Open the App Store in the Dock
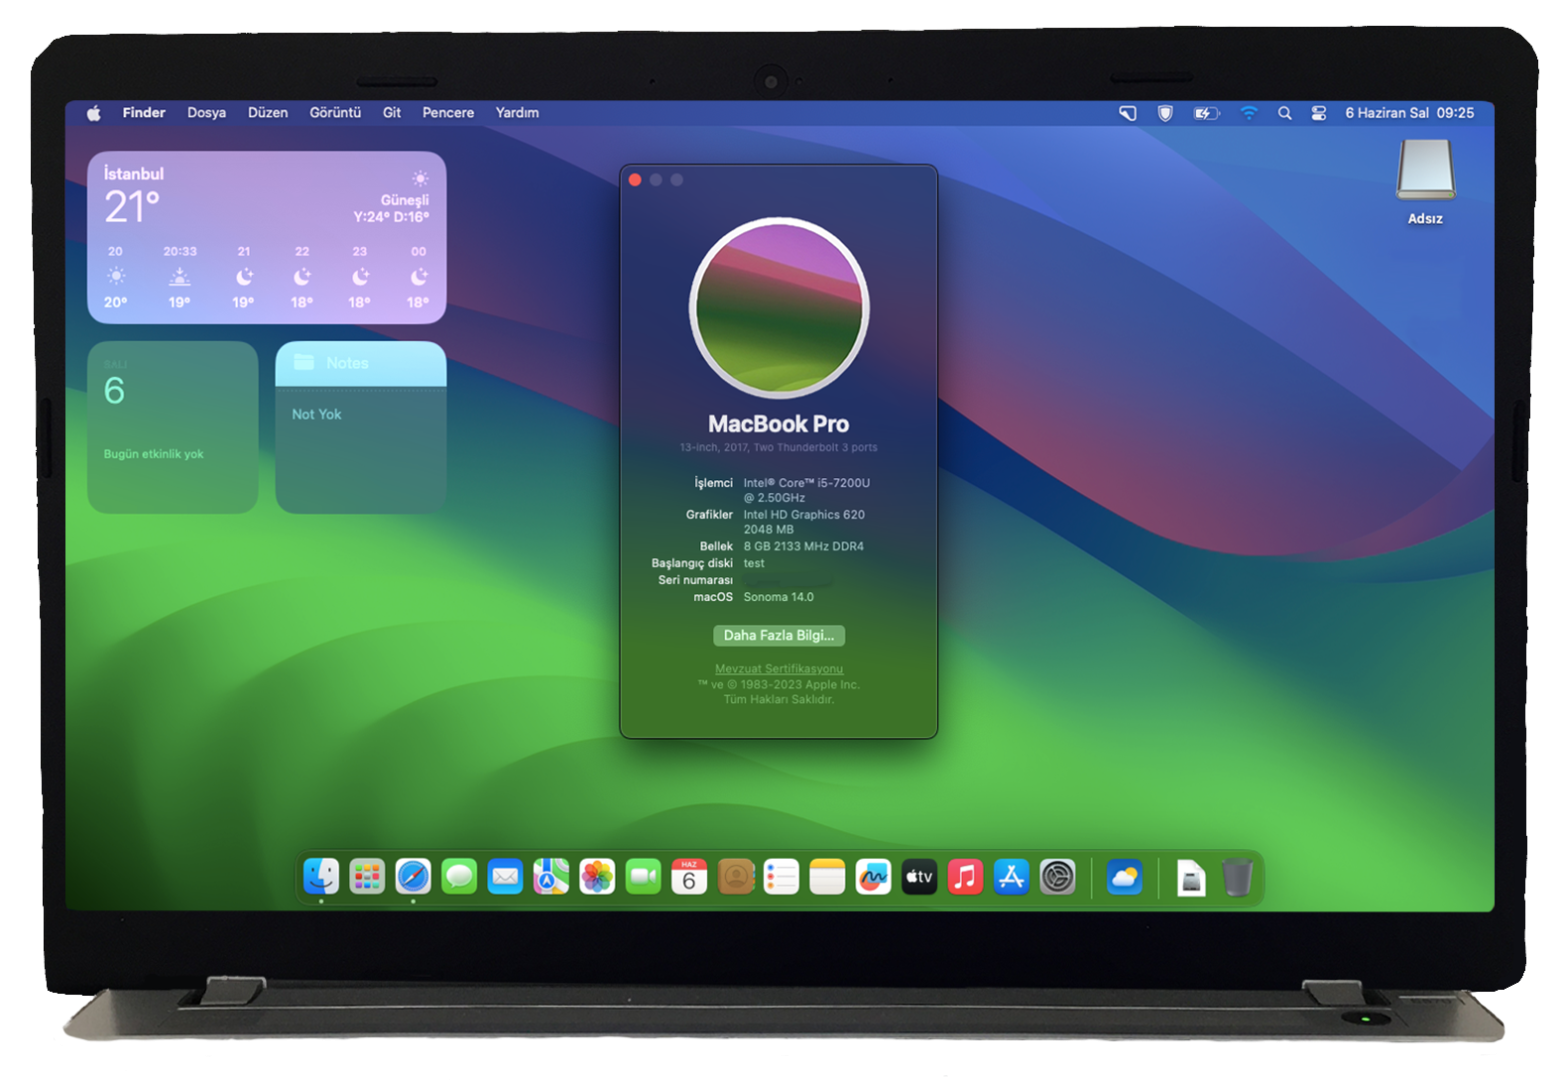The height and width of the screenshot is (1080, 1566). (x=1011, y=877)
